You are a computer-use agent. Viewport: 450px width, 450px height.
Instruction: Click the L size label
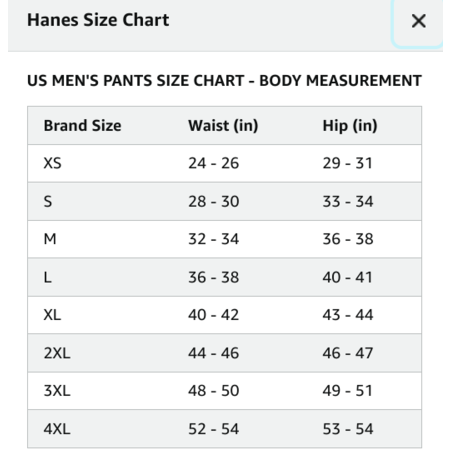(x=48, y=277)
